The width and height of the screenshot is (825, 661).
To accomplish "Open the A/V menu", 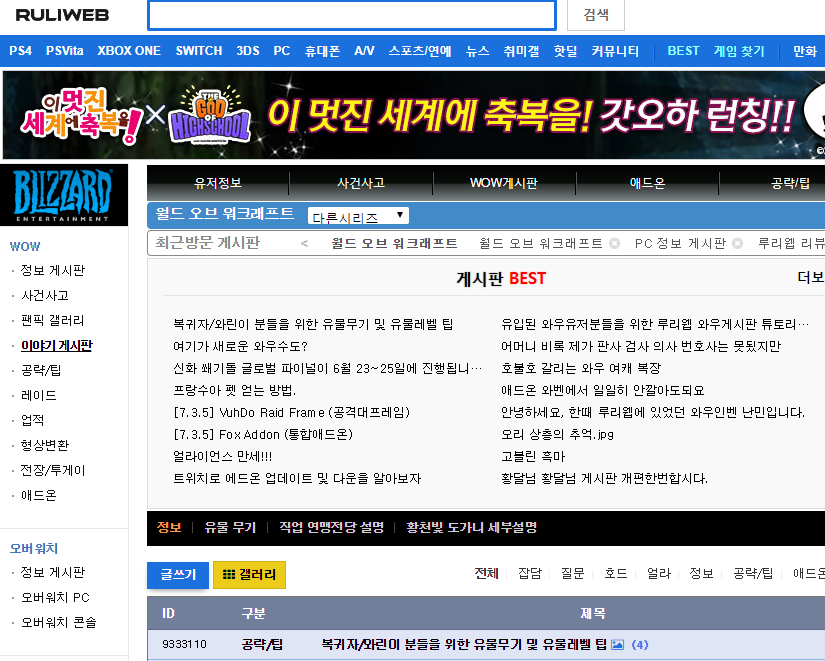I will [364, 51].
